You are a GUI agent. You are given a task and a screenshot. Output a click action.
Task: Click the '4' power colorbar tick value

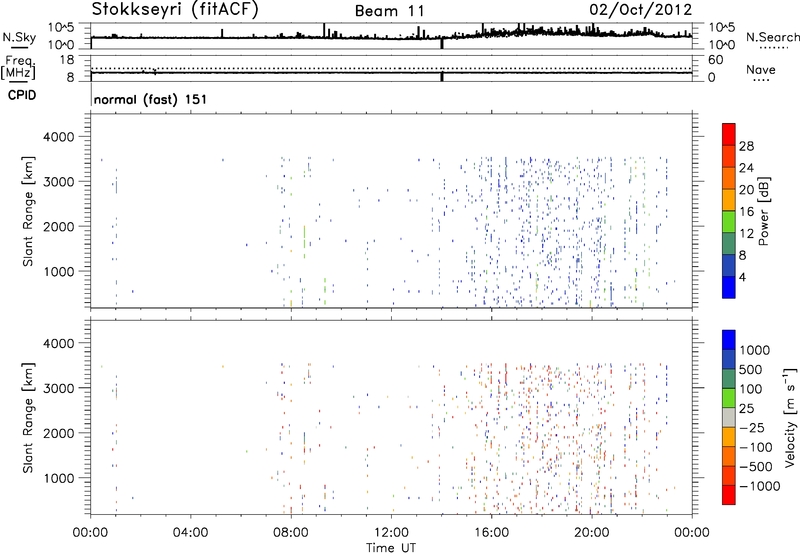point(742,277)
